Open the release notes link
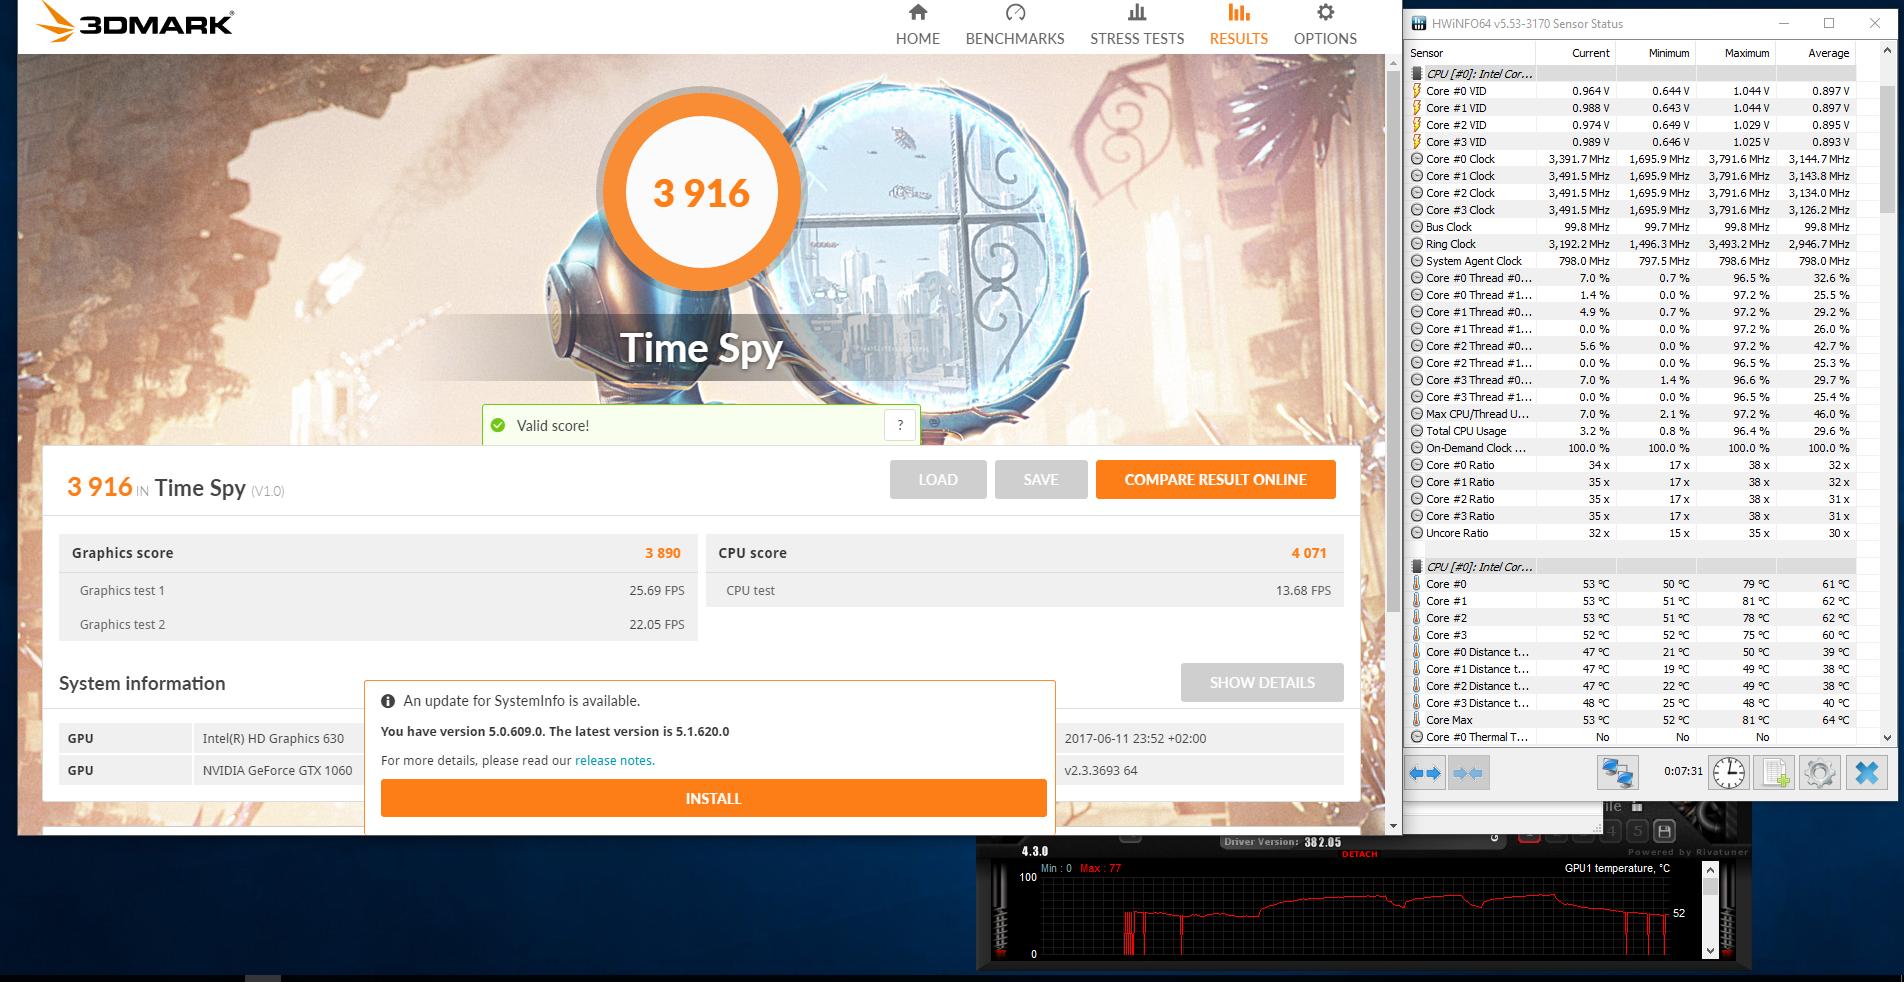The image size is (1904, 982). (614, 760)
